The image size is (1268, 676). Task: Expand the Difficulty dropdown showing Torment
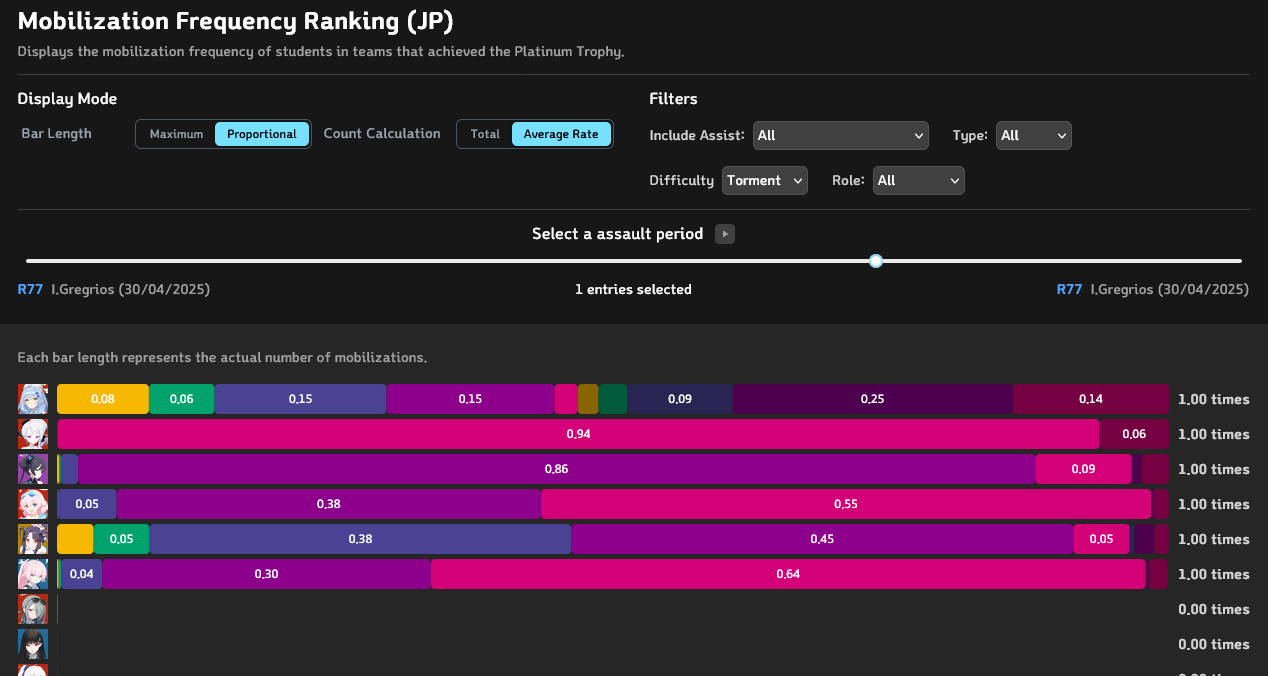coord(765,180)
